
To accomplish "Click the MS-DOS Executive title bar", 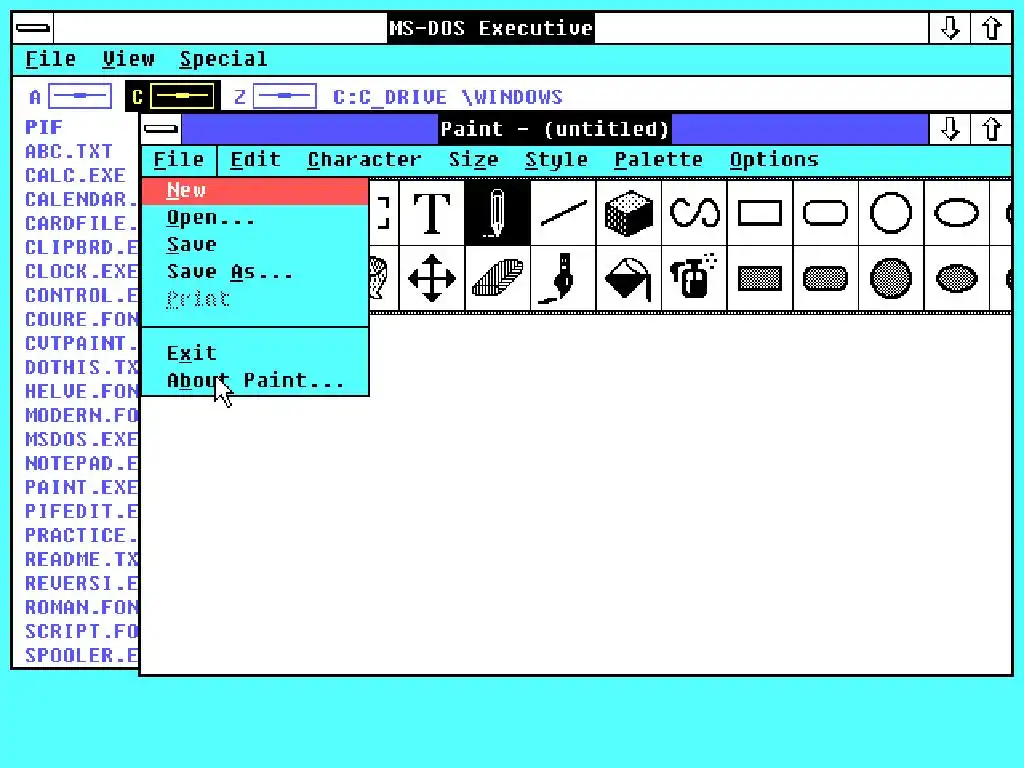I will (x=490, y=28).
